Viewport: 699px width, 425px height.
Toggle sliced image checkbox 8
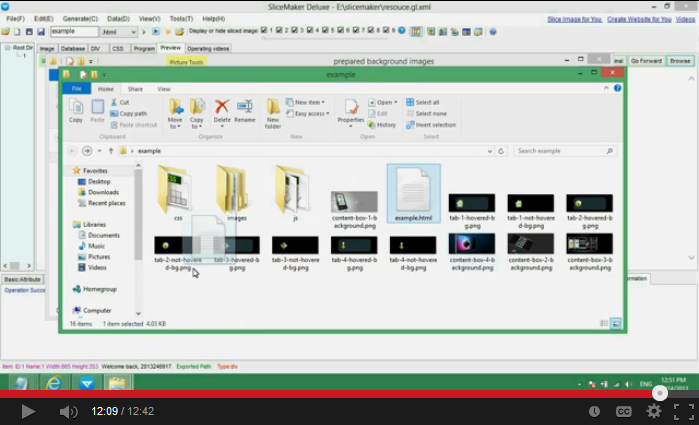point(371,30)
